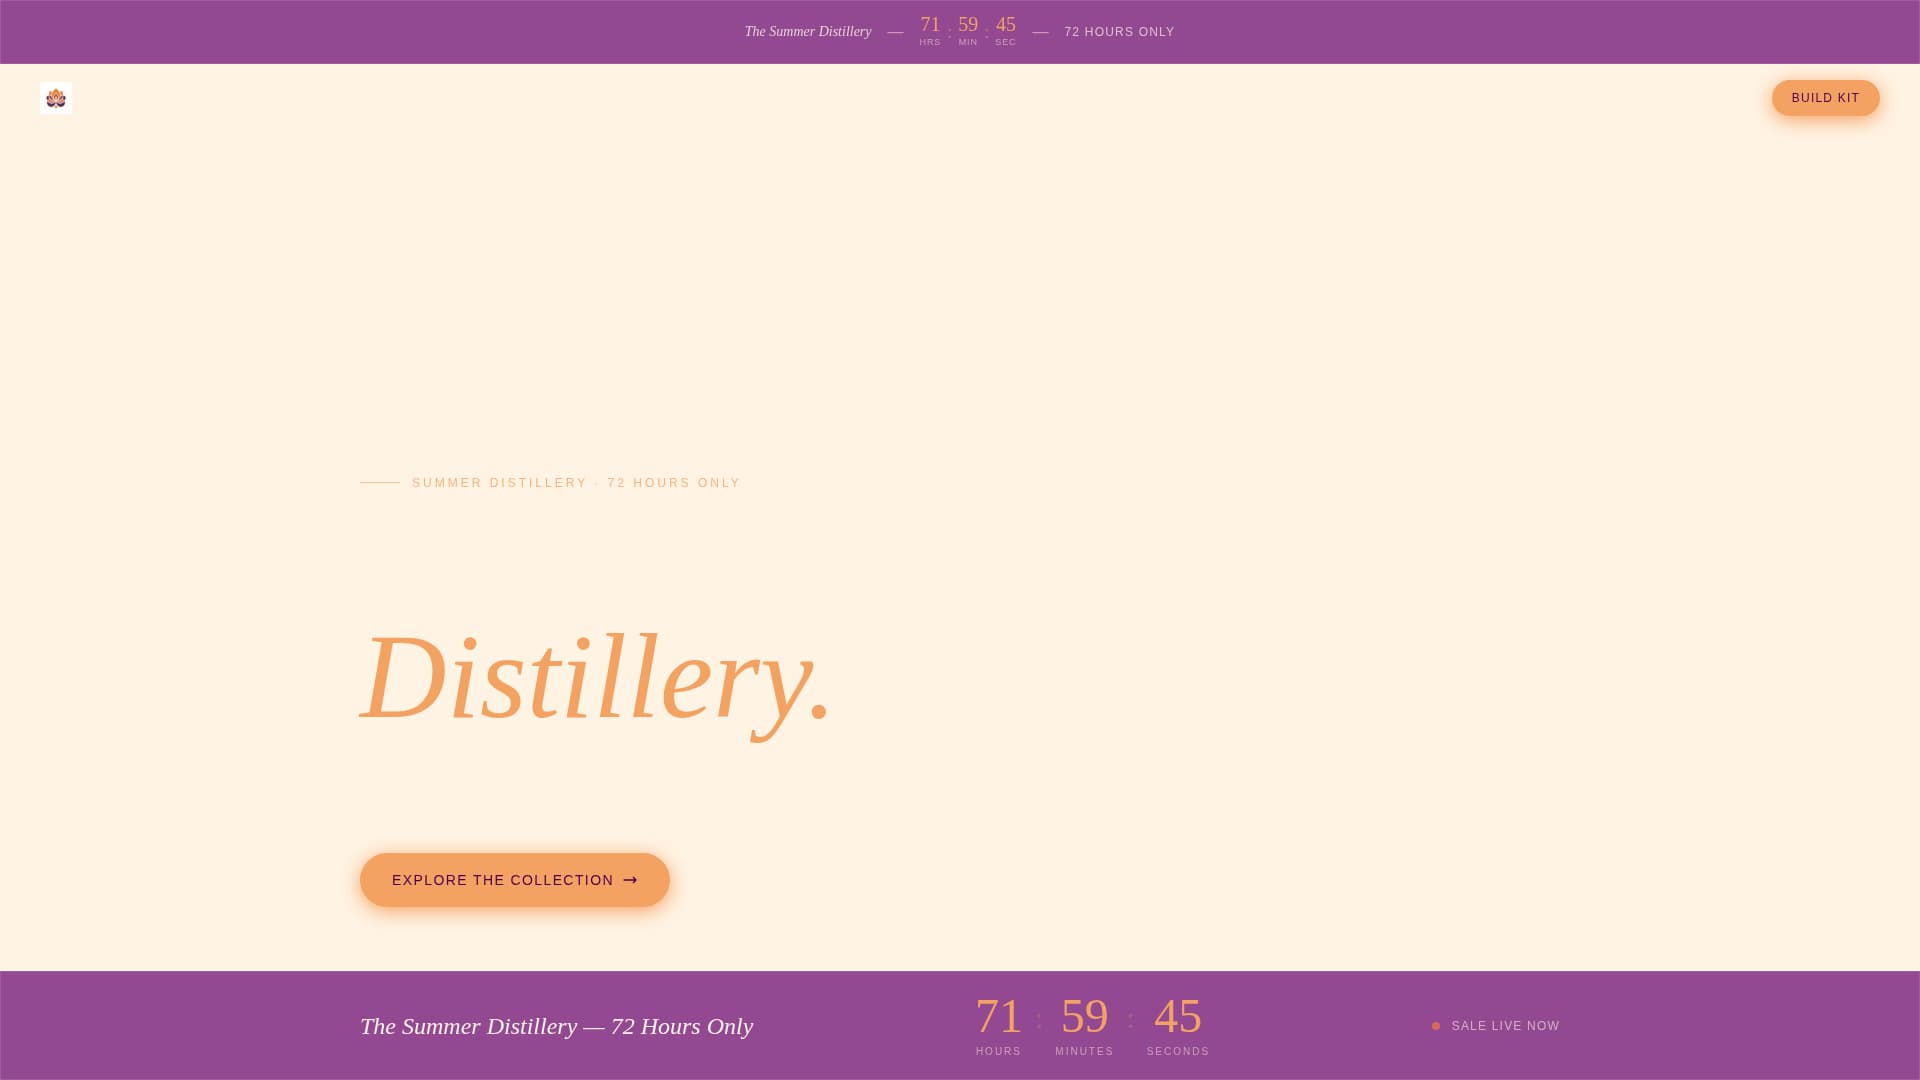Click the SECONDS label in the footer countdown
The width and height of the screenshot is (1920, 1080).
pos(1177,1052)
